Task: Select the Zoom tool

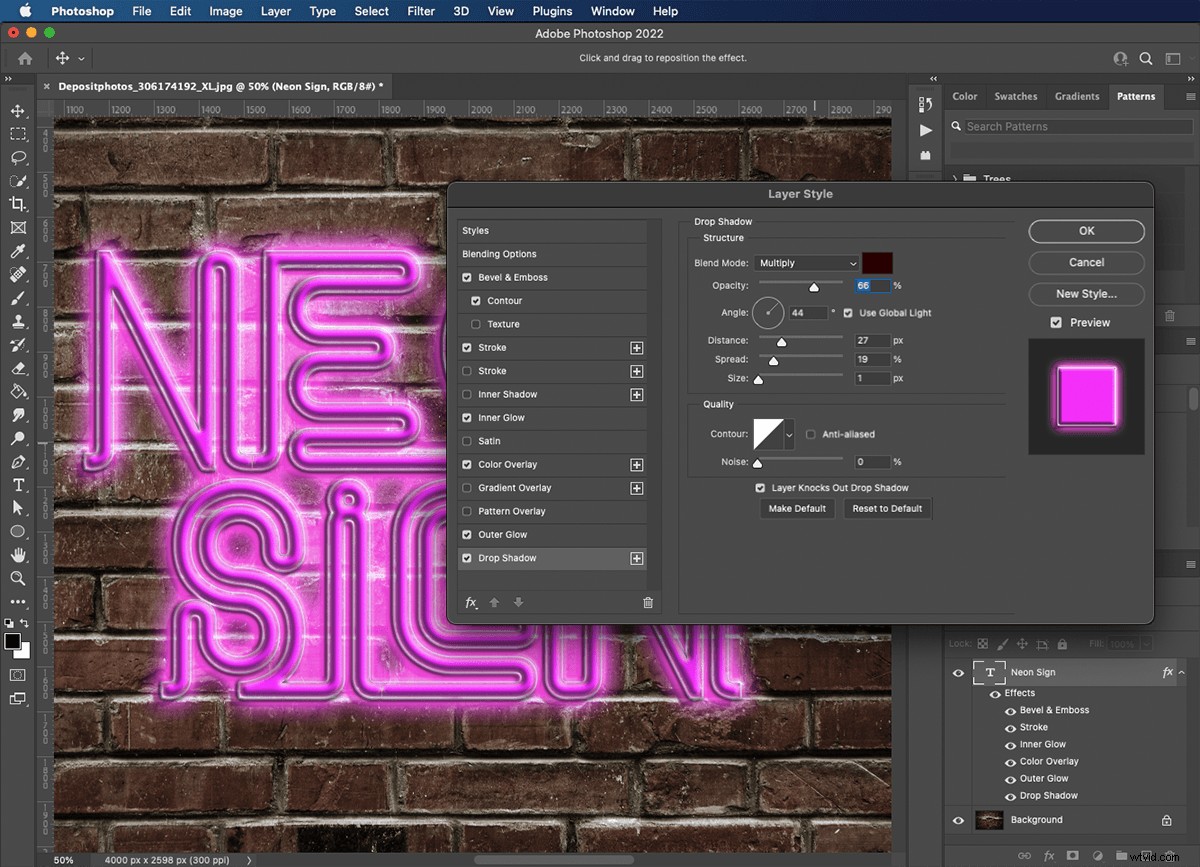Action: click(17, 578)
